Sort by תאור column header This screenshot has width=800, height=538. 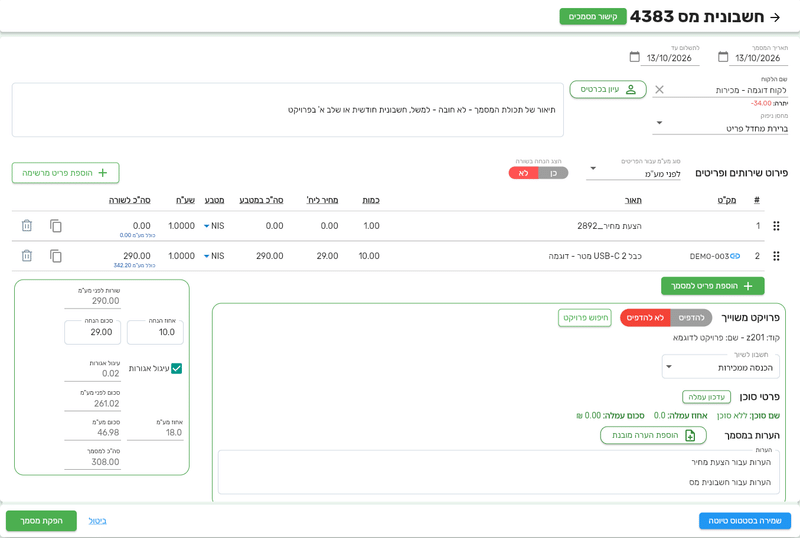[x=633, y=200]
